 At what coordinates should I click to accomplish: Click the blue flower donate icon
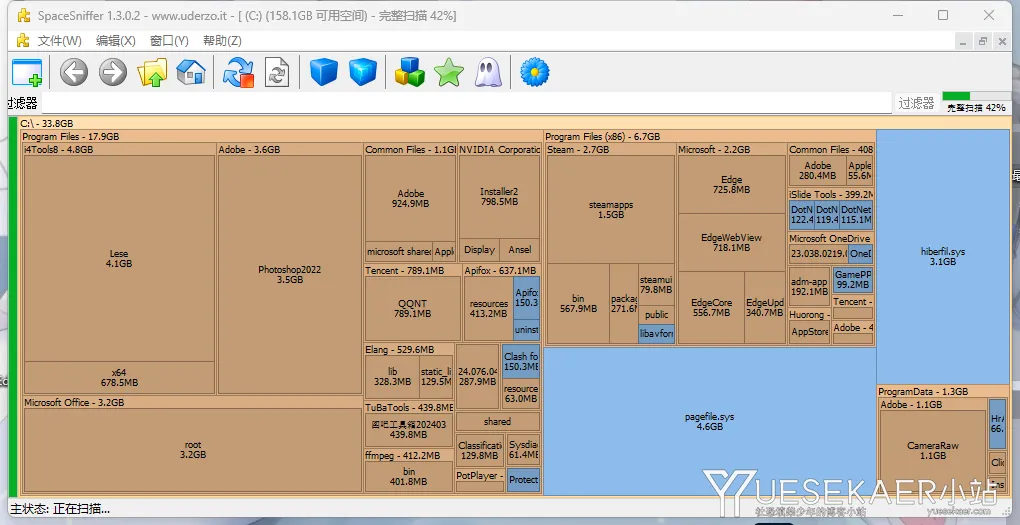pyautogui.click(x=535, y=72)
